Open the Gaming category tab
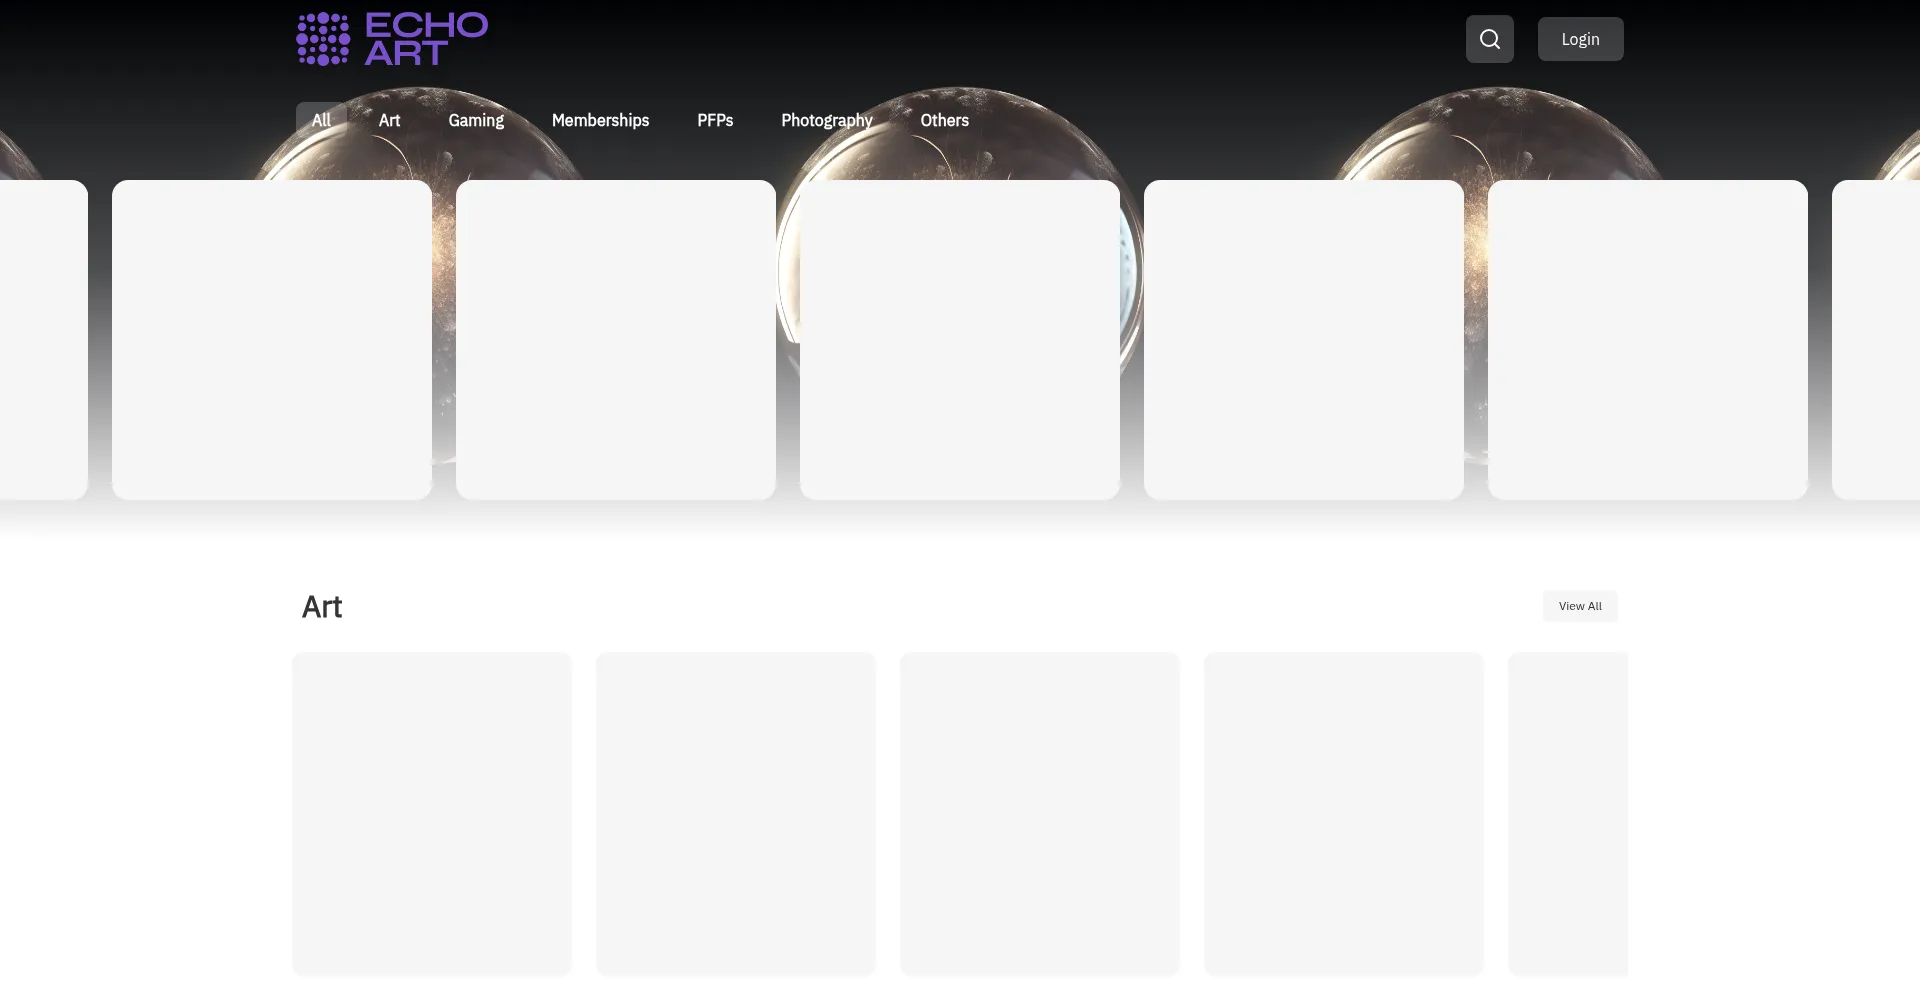1920x993 pixels. click(476, 120)
